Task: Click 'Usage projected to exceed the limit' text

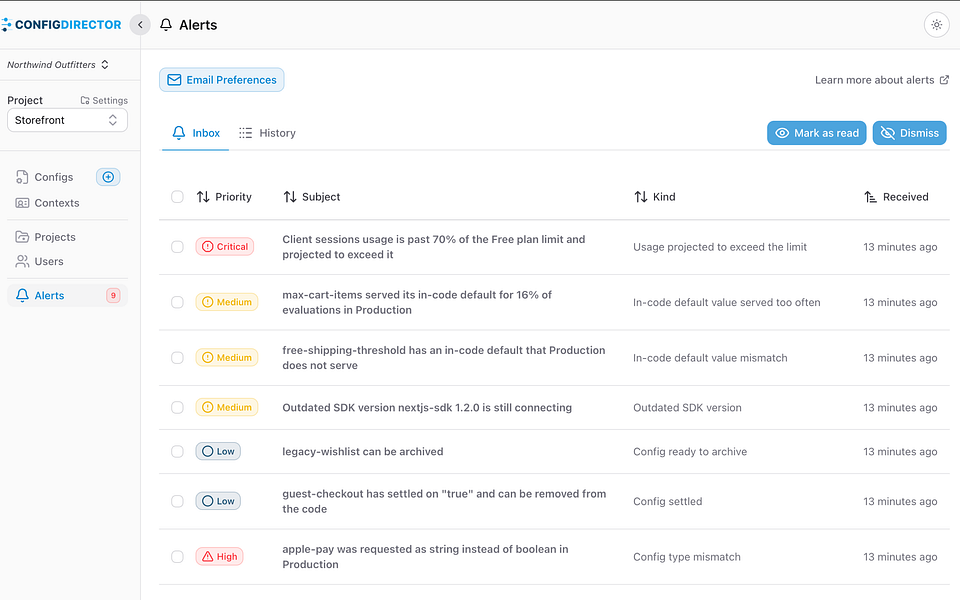Action: [x=719, y=247]
